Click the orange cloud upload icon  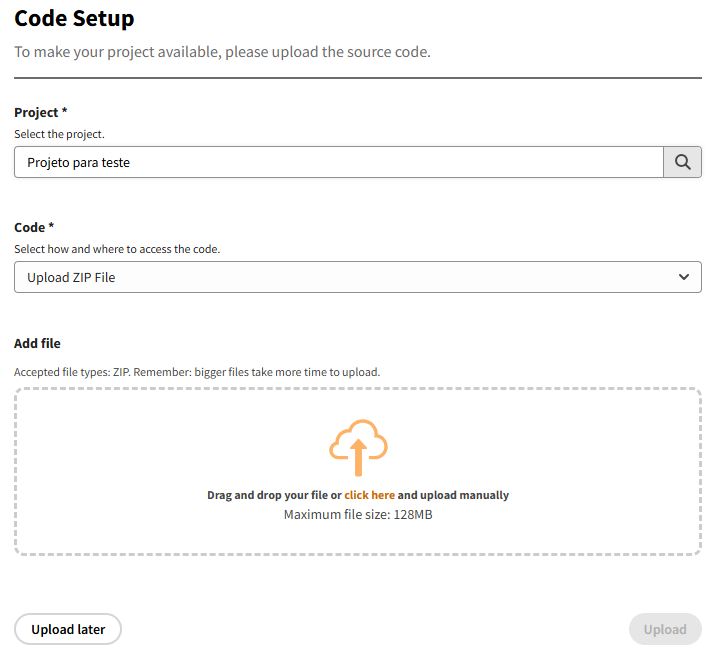pyautogui.click(x=358, y=447)
